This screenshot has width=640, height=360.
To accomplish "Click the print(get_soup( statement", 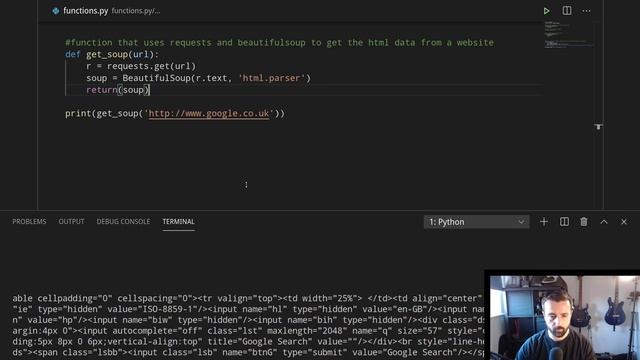I will point(175,113).
